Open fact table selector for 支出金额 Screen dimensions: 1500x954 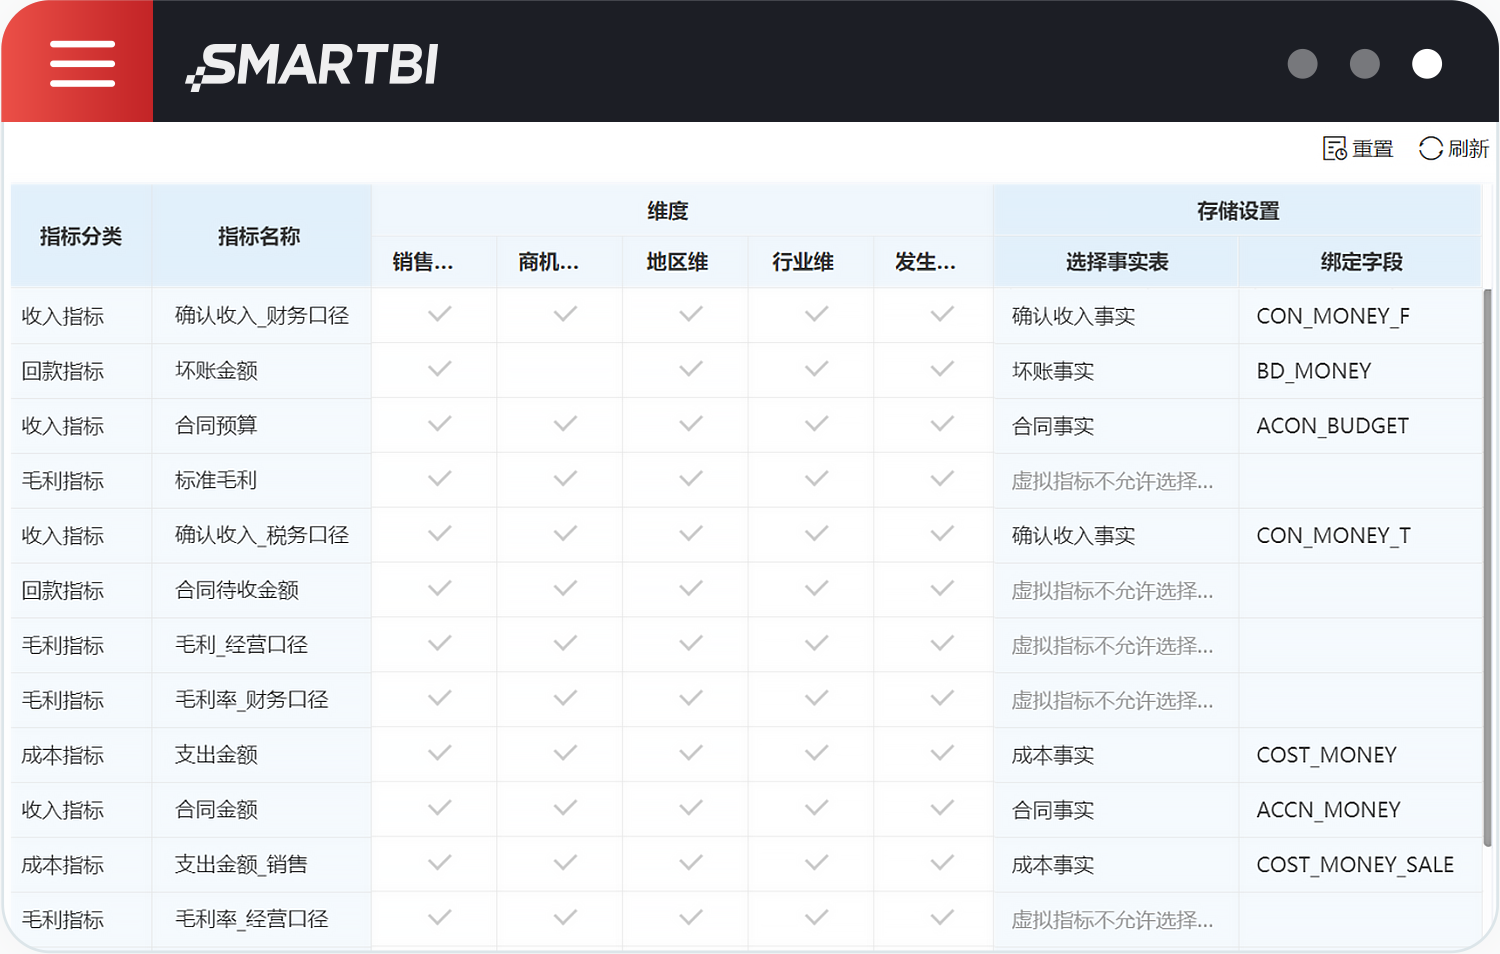(x=1115, y=755)
